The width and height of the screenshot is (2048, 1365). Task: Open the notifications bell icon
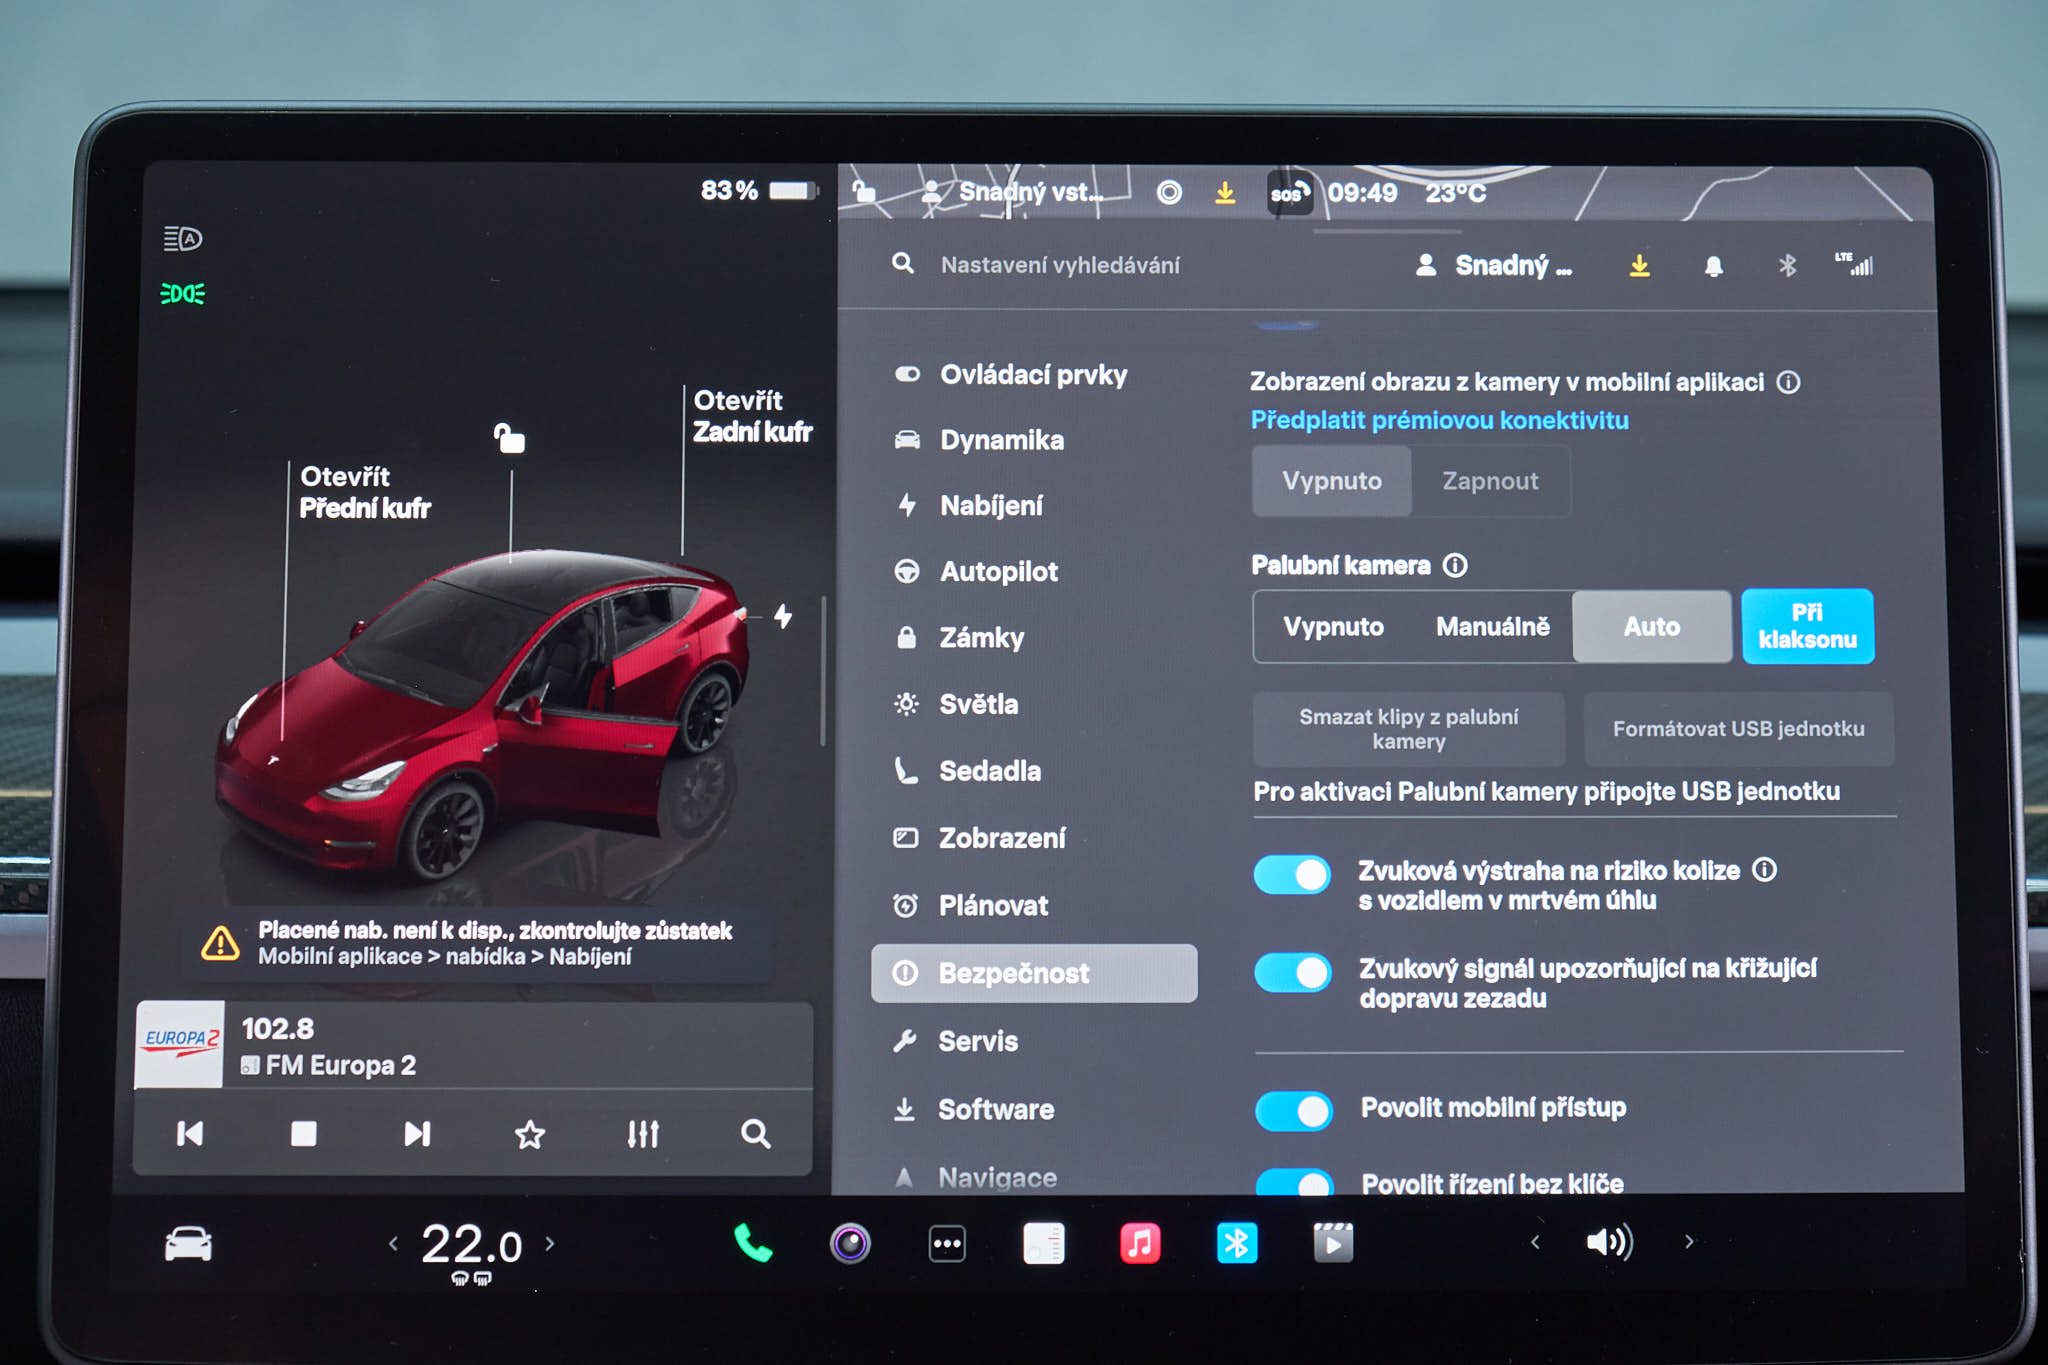coord(1713,265)
